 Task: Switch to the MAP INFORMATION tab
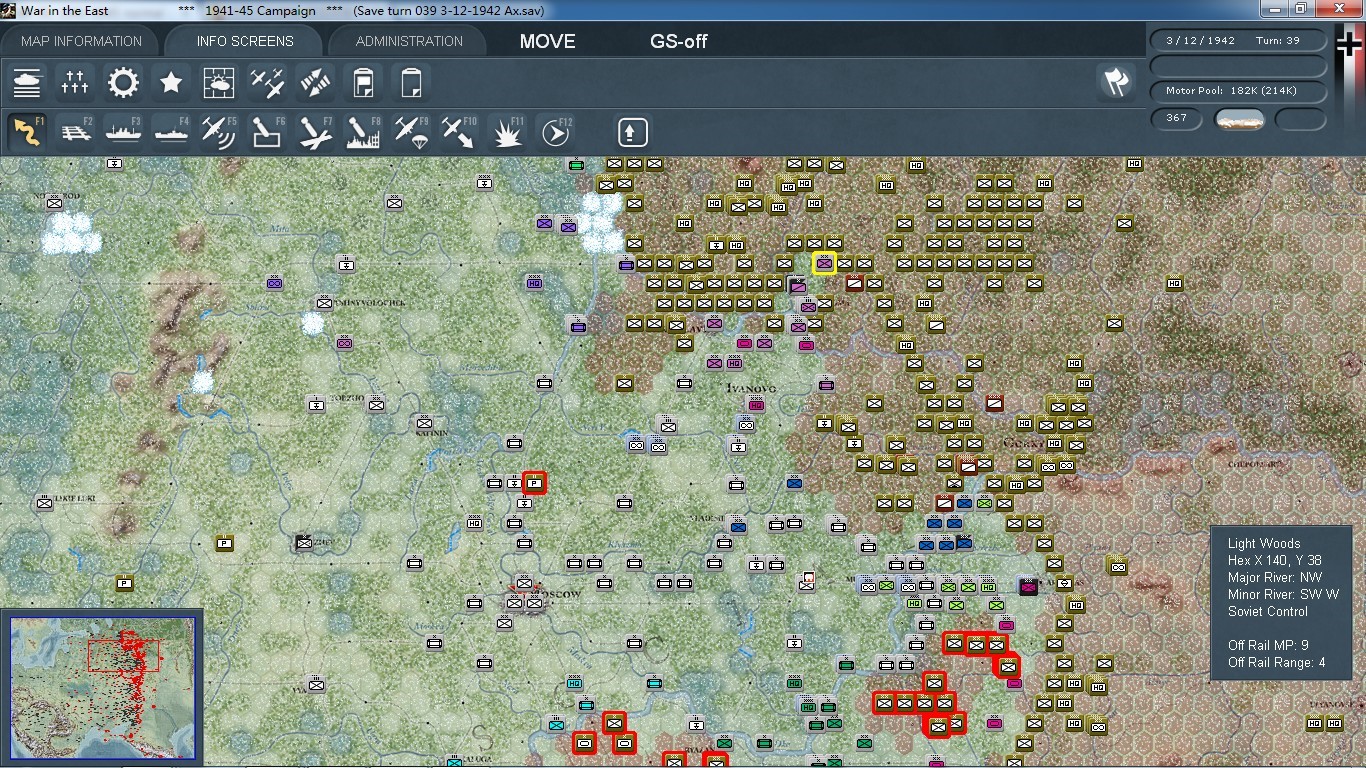[81, 41]
